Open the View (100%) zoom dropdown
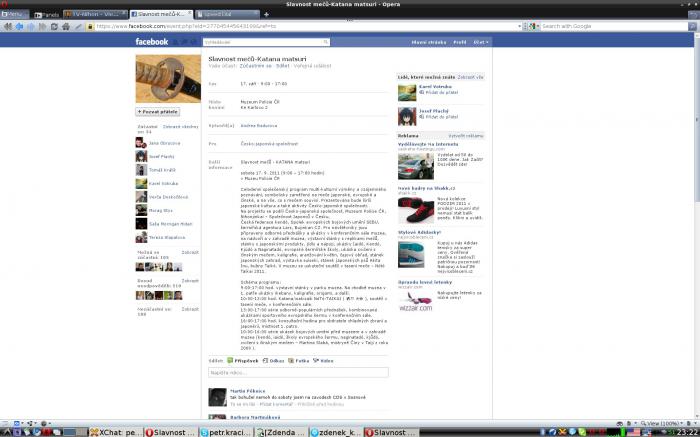 (662, 423)
